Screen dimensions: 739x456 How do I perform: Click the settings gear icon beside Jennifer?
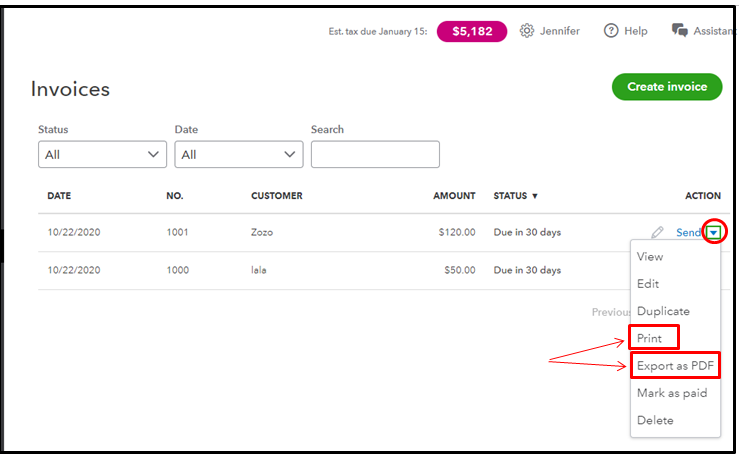[526, 31]
